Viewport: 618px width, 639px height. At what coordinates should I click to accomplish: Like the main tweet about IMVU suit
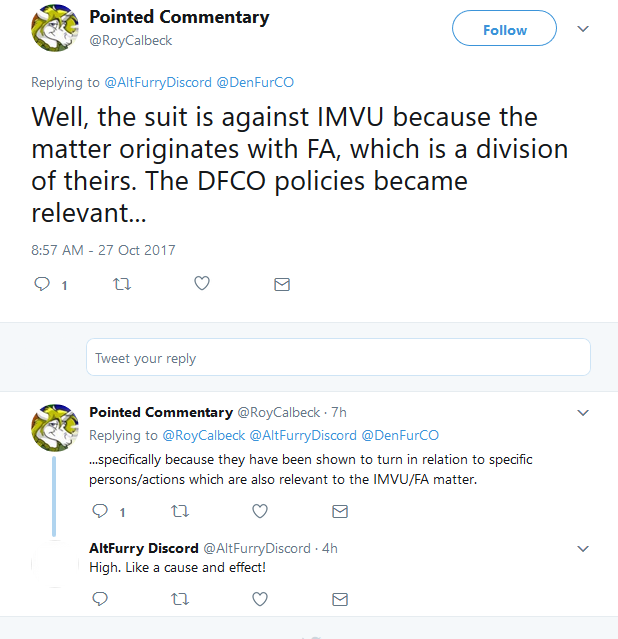tap(202, 283)
